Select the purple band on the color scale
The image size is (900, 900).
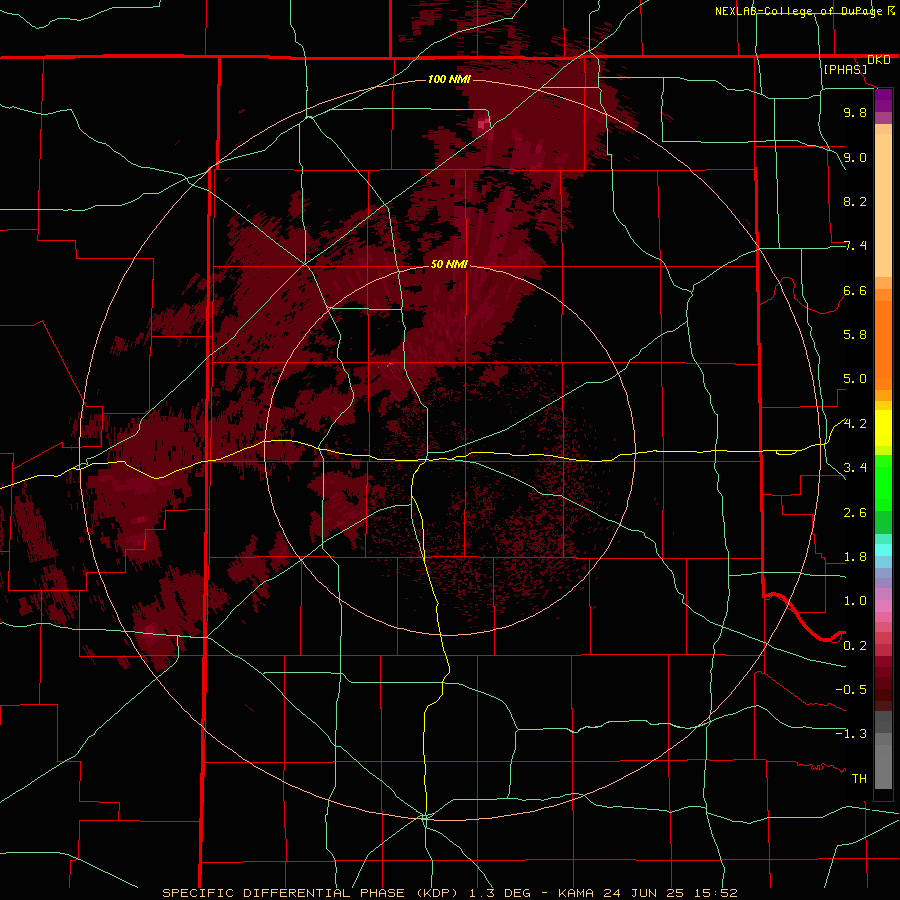pos(883,100)
